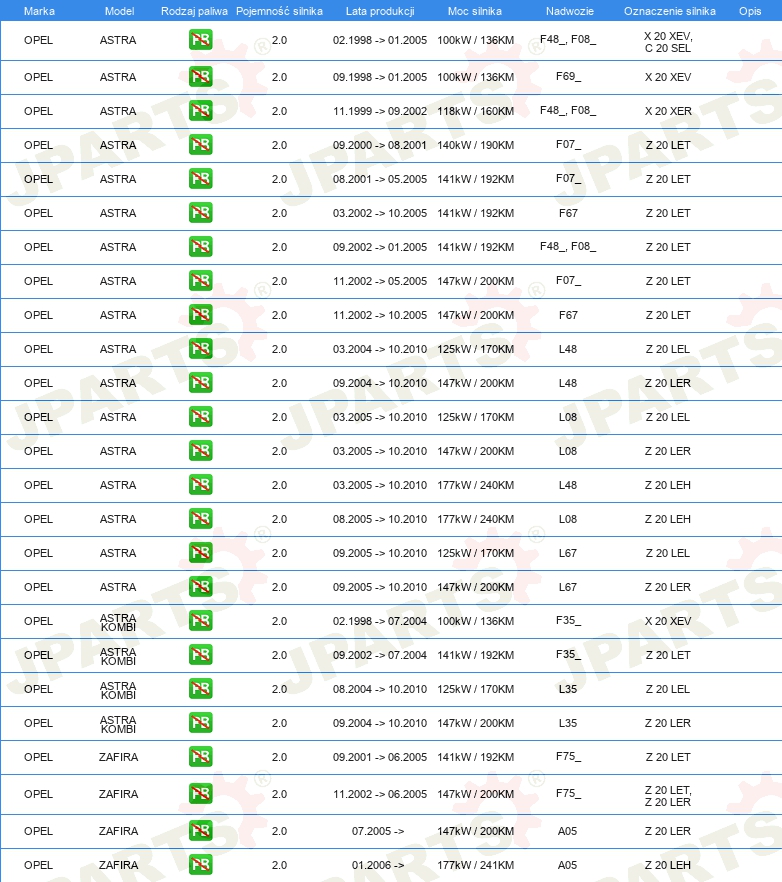Viewport: 782px width, 882px height.
Task: Click the engine code cell Z 20 LET, Z 20 LER
Action: click(668, 796)
